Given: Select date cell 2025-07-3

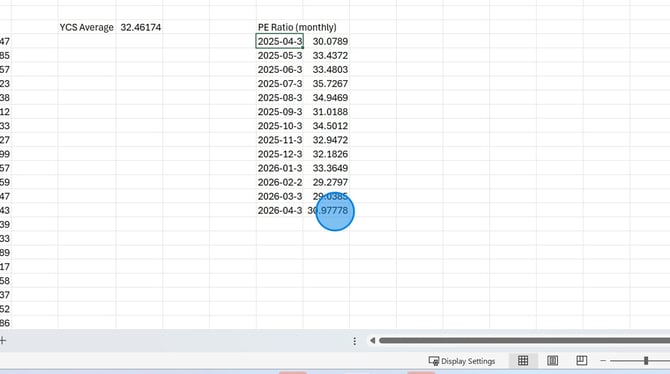Looking at the screenshot, I should (x=280, y=84).
